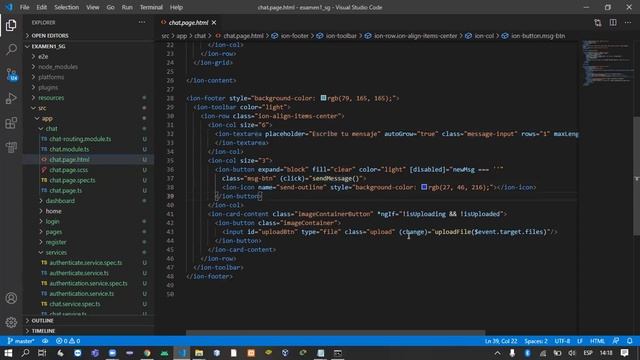Open the Edit menu
The height and width of the screenshot is (360, 640).
(x=41, y=7)
